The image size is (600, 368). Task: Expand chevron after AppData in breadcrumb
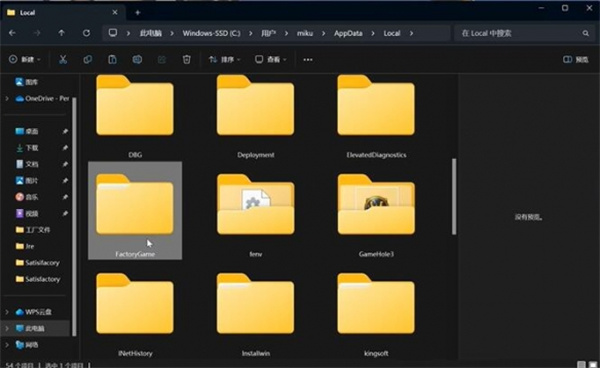coord(373,33)
